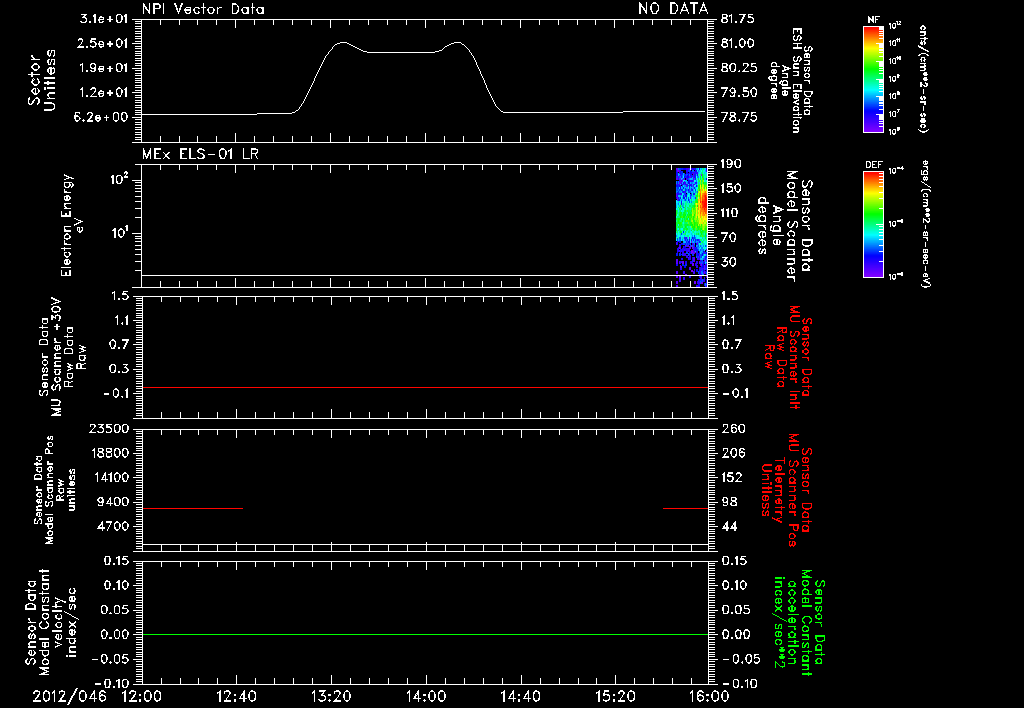This screenshot has width=1024, height=708.
Task: Click the '14:40' time tick label
Action: [520, 696]
